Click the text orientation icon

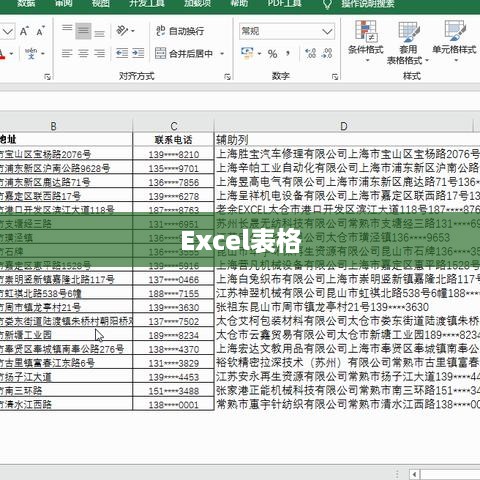pyautogui.click(x=122, y=31)
